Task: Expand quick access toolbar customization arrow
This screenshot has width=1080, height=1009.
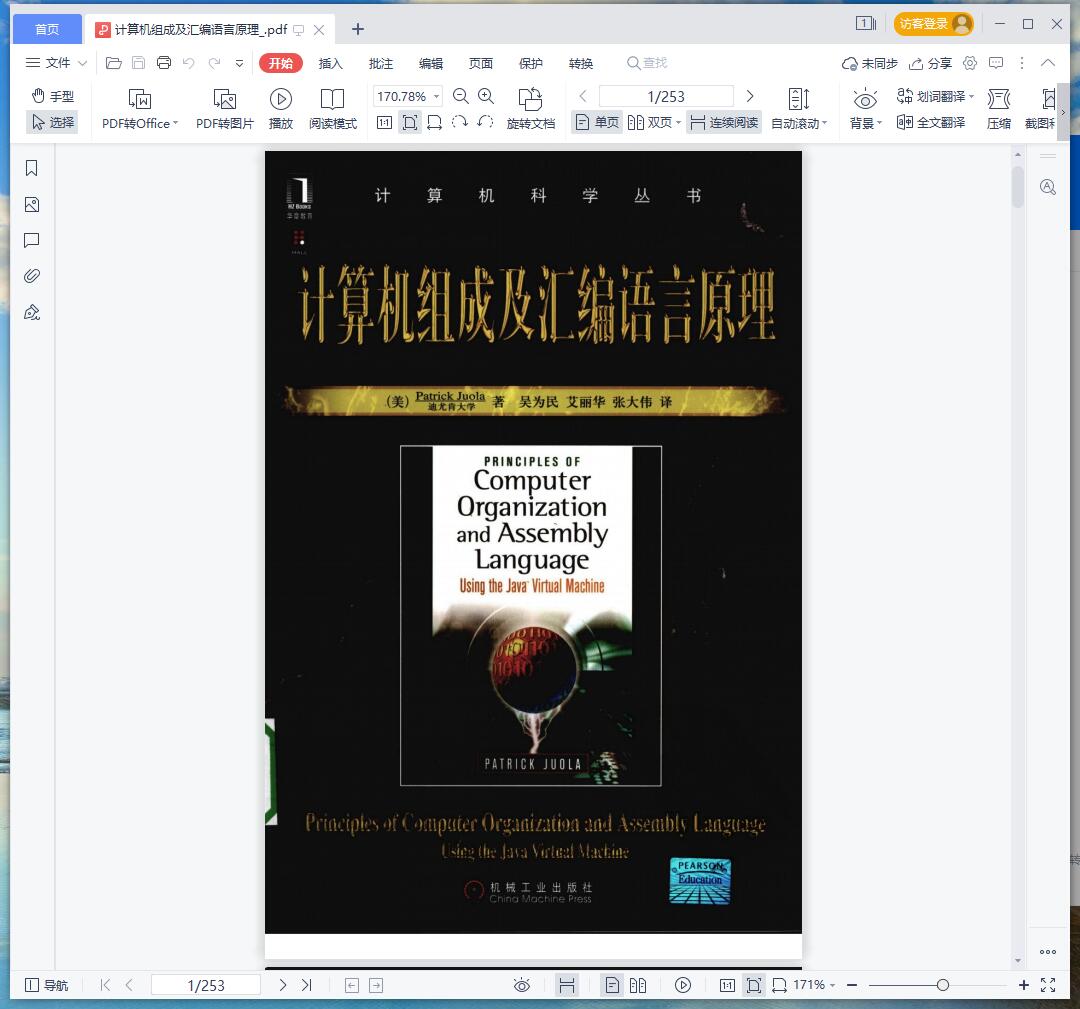Action: (x=239, y=63)
